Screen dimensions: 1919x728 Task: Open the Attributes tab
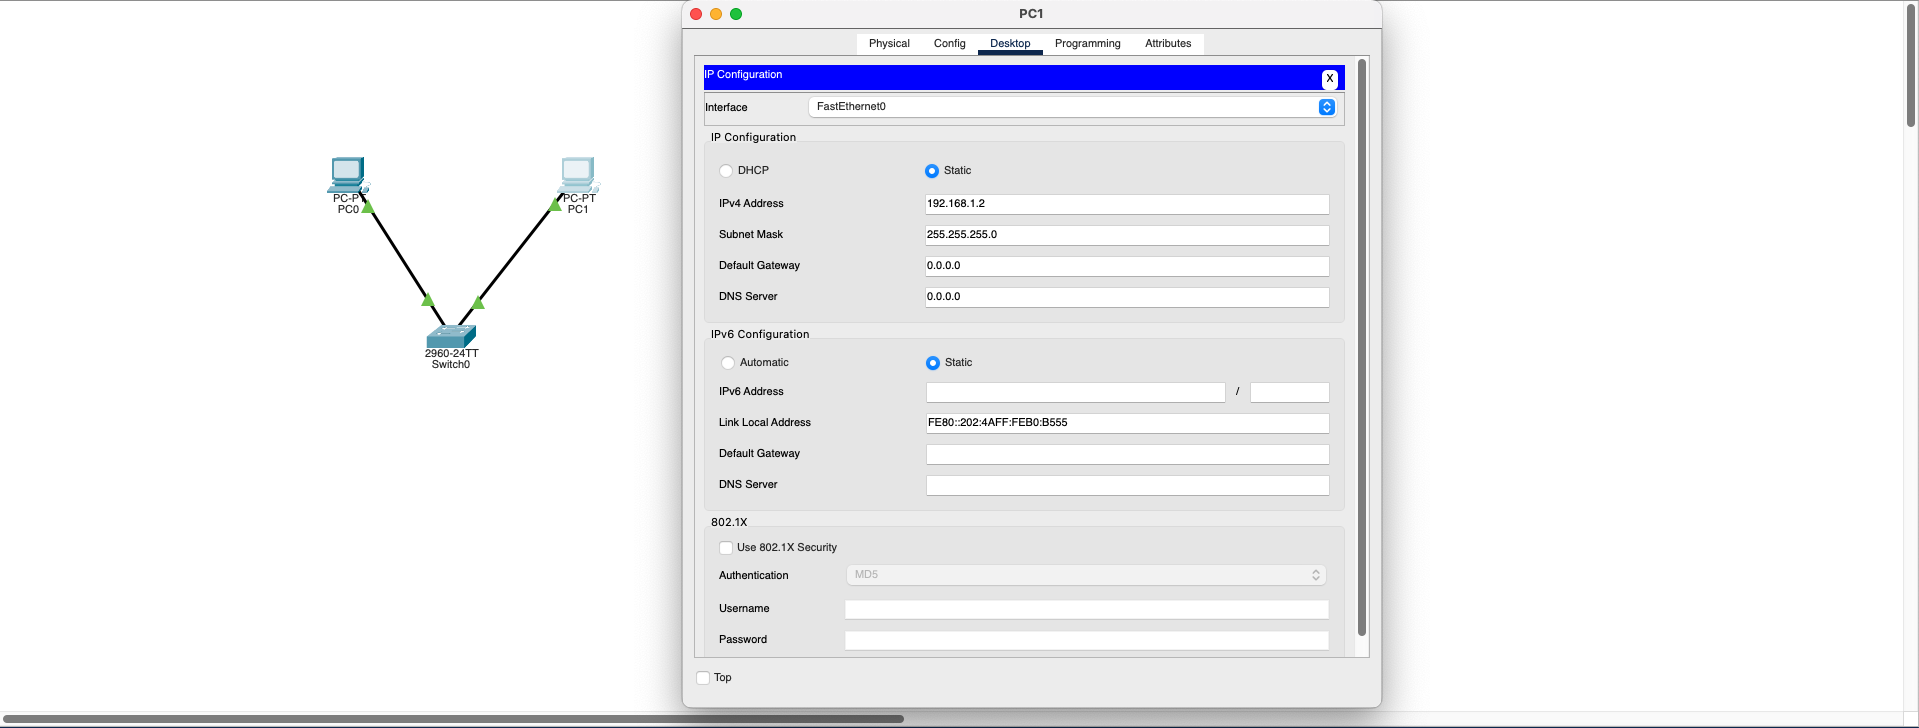click(x=1168, y=44)
